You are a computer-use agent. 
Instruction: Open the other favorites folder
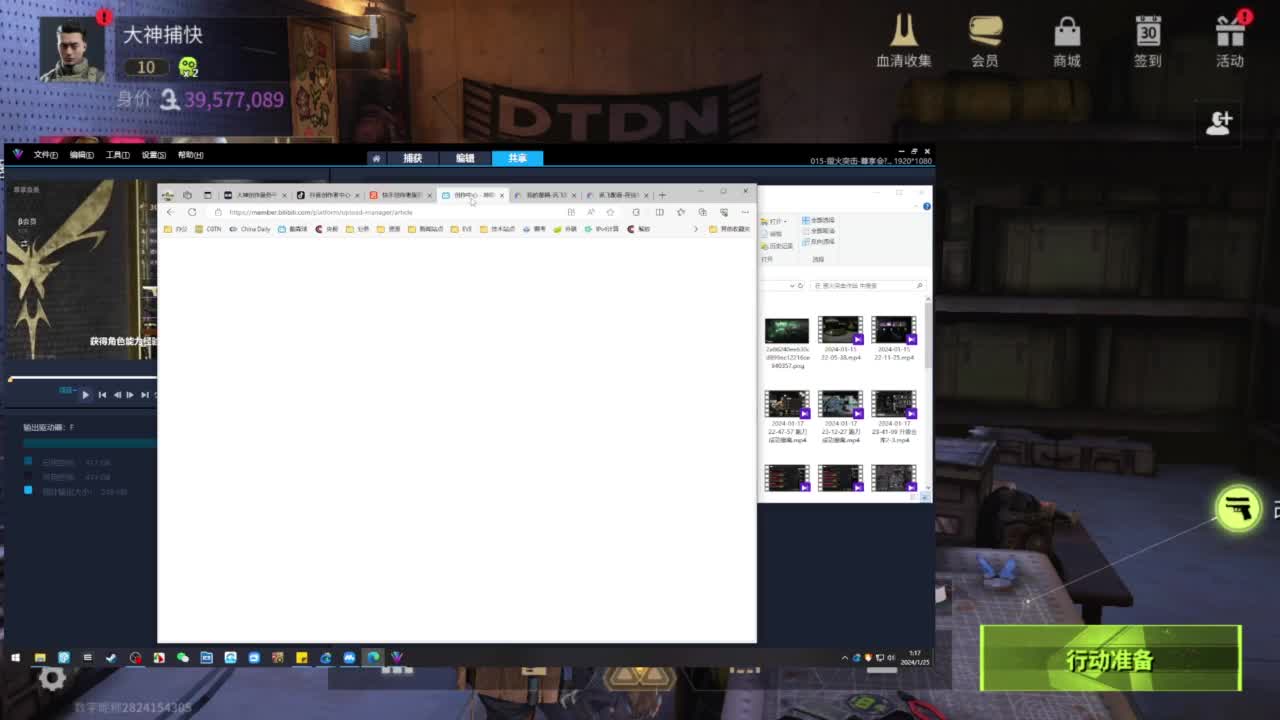pos(729,229)
